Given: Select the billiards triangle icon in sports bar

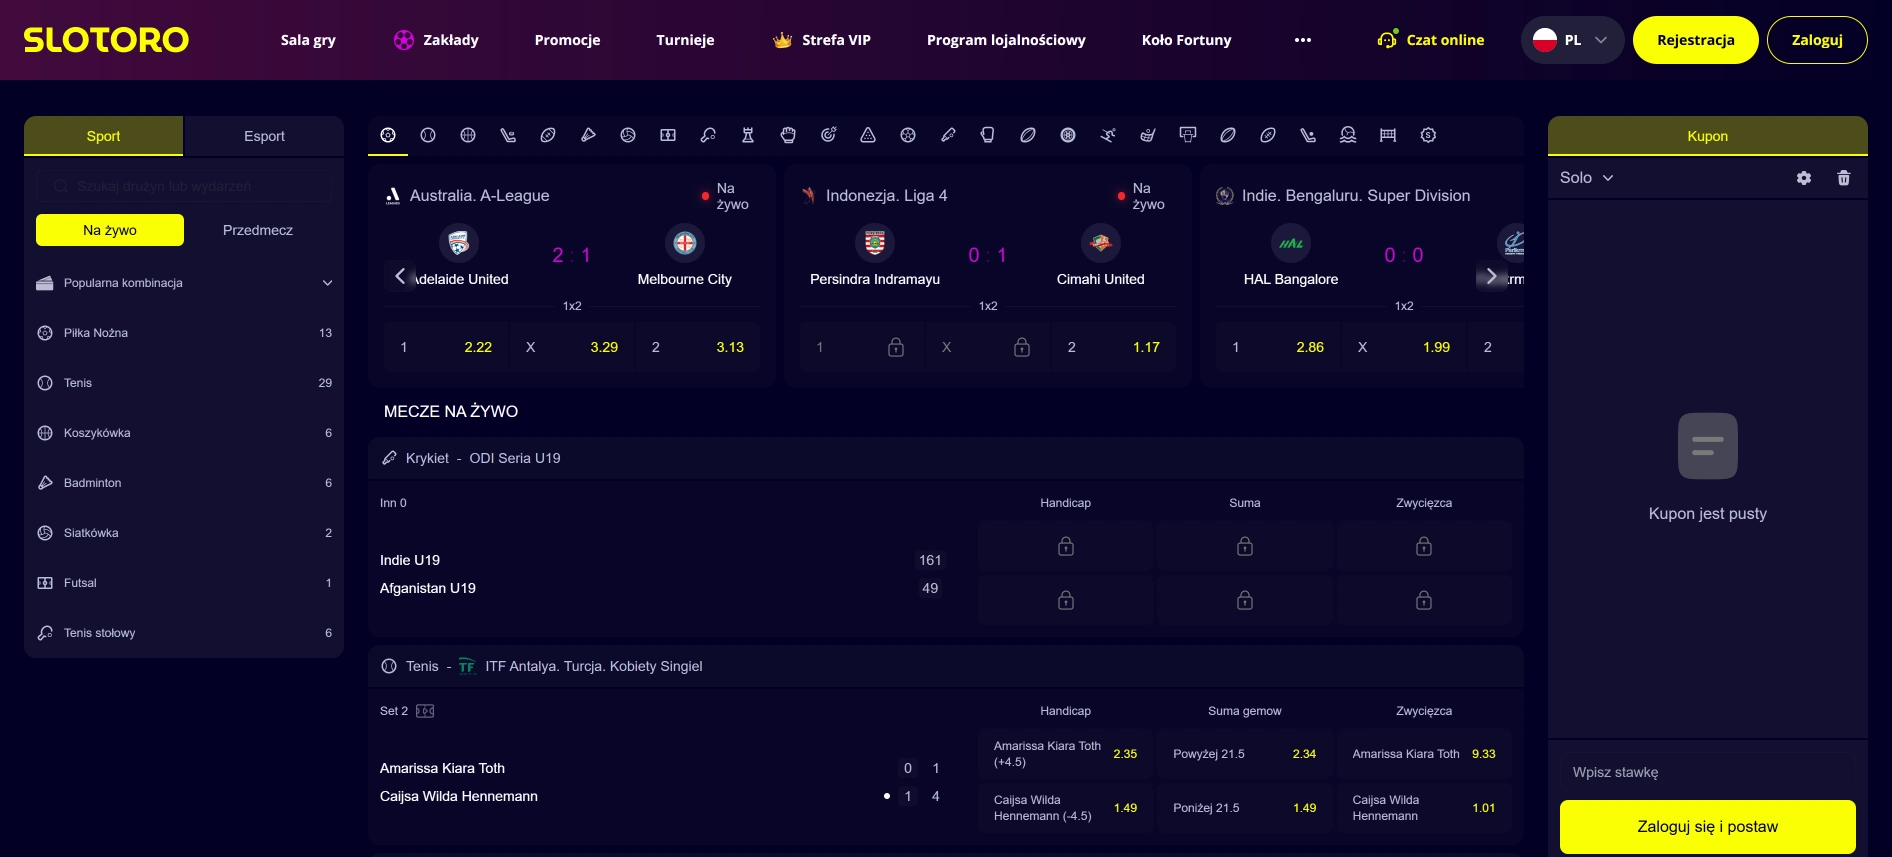Looking at the screenshot, I should [868, 135].
